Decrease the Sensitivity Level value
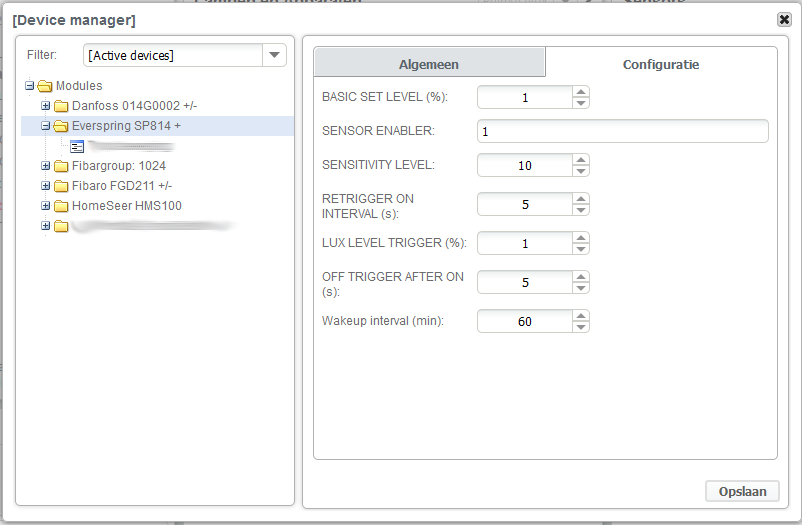This screenshot has height=525, width=802. tap(581, 171)
